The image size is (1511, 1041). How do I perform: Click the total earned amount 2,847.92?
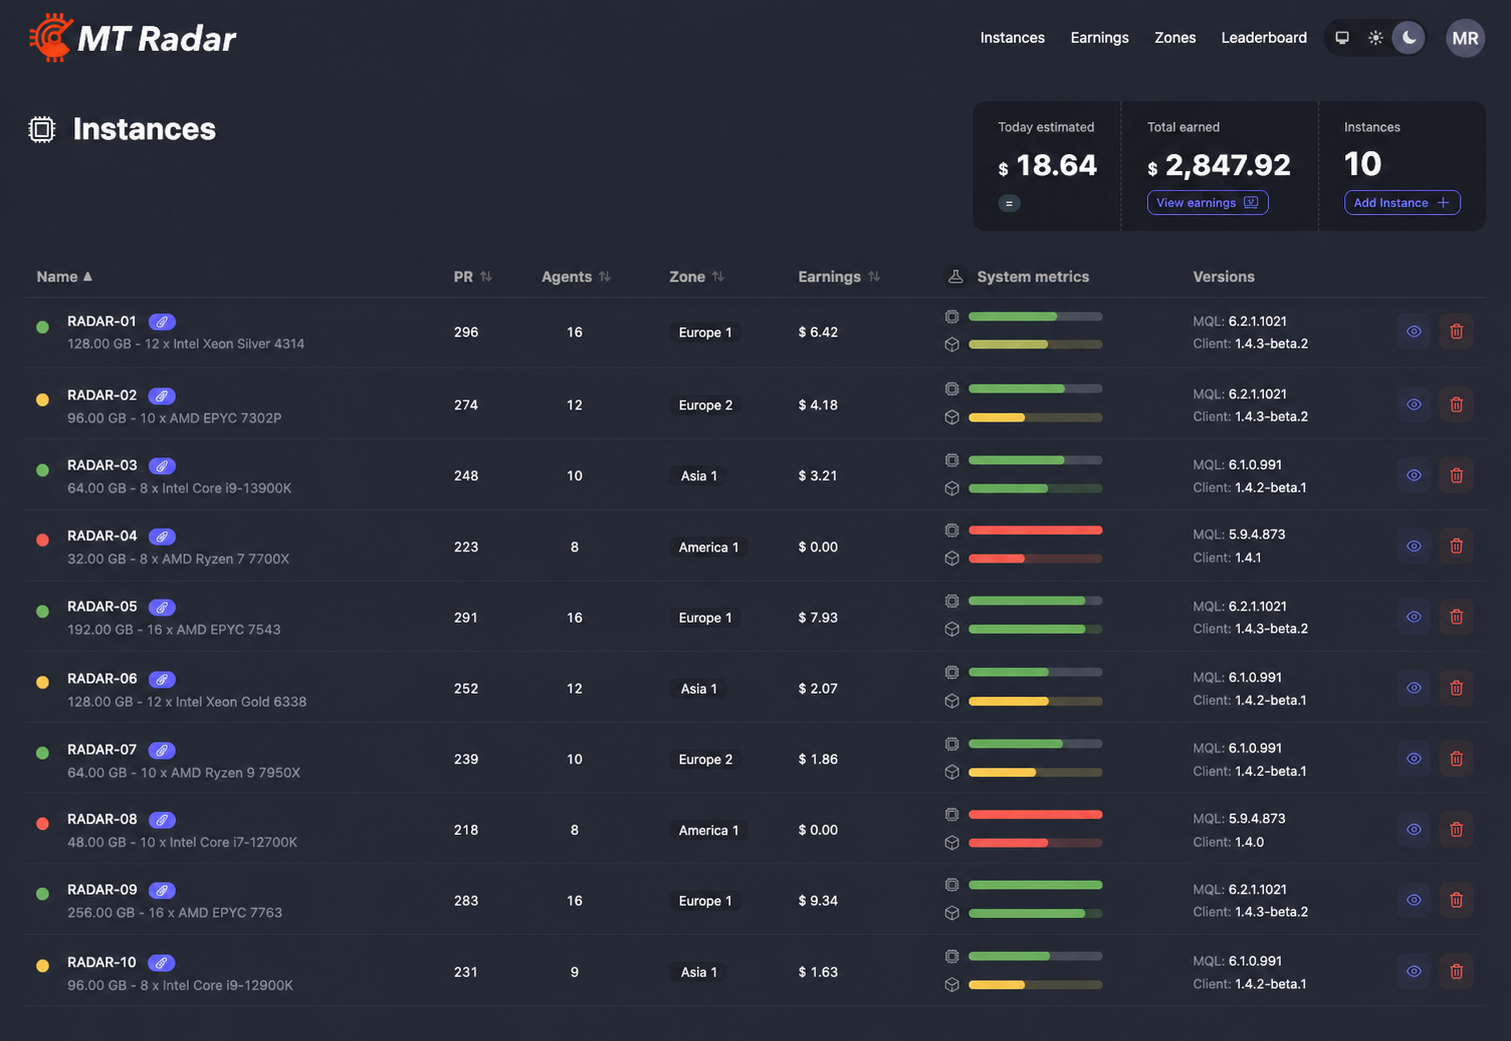coord(1227,165)
